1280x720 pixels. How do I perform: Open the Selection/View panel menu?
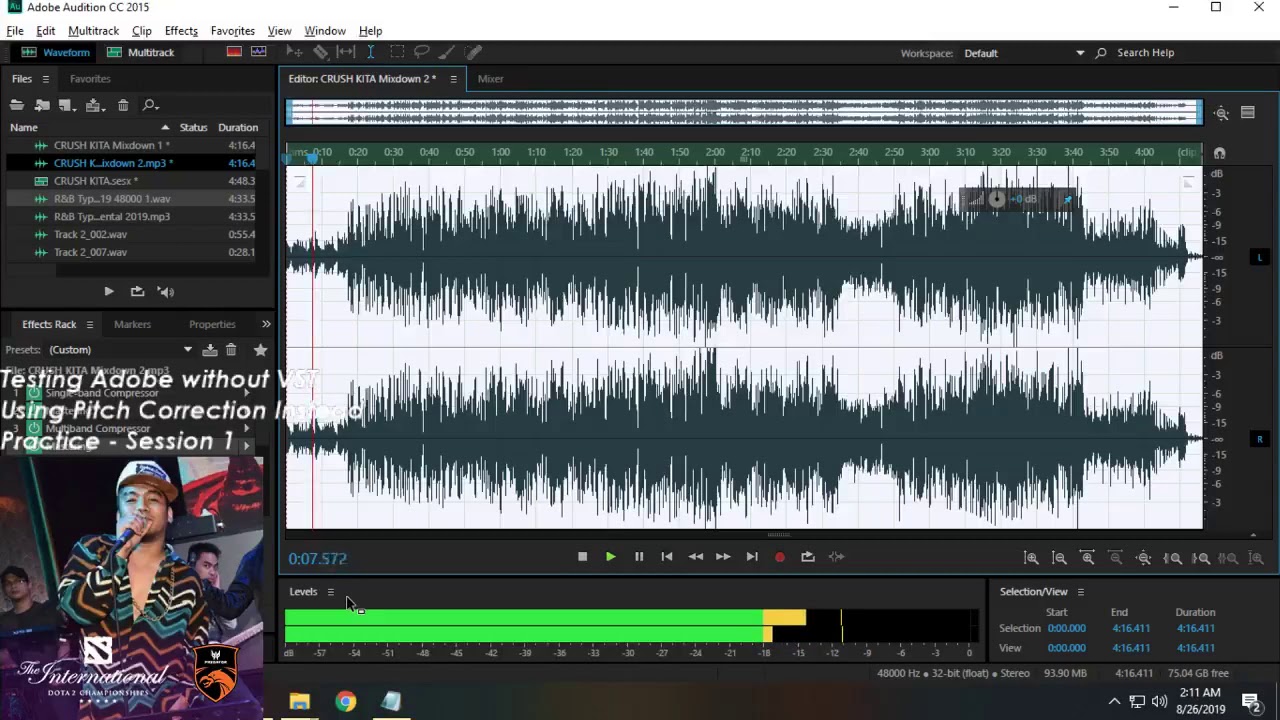point(1080,592)
